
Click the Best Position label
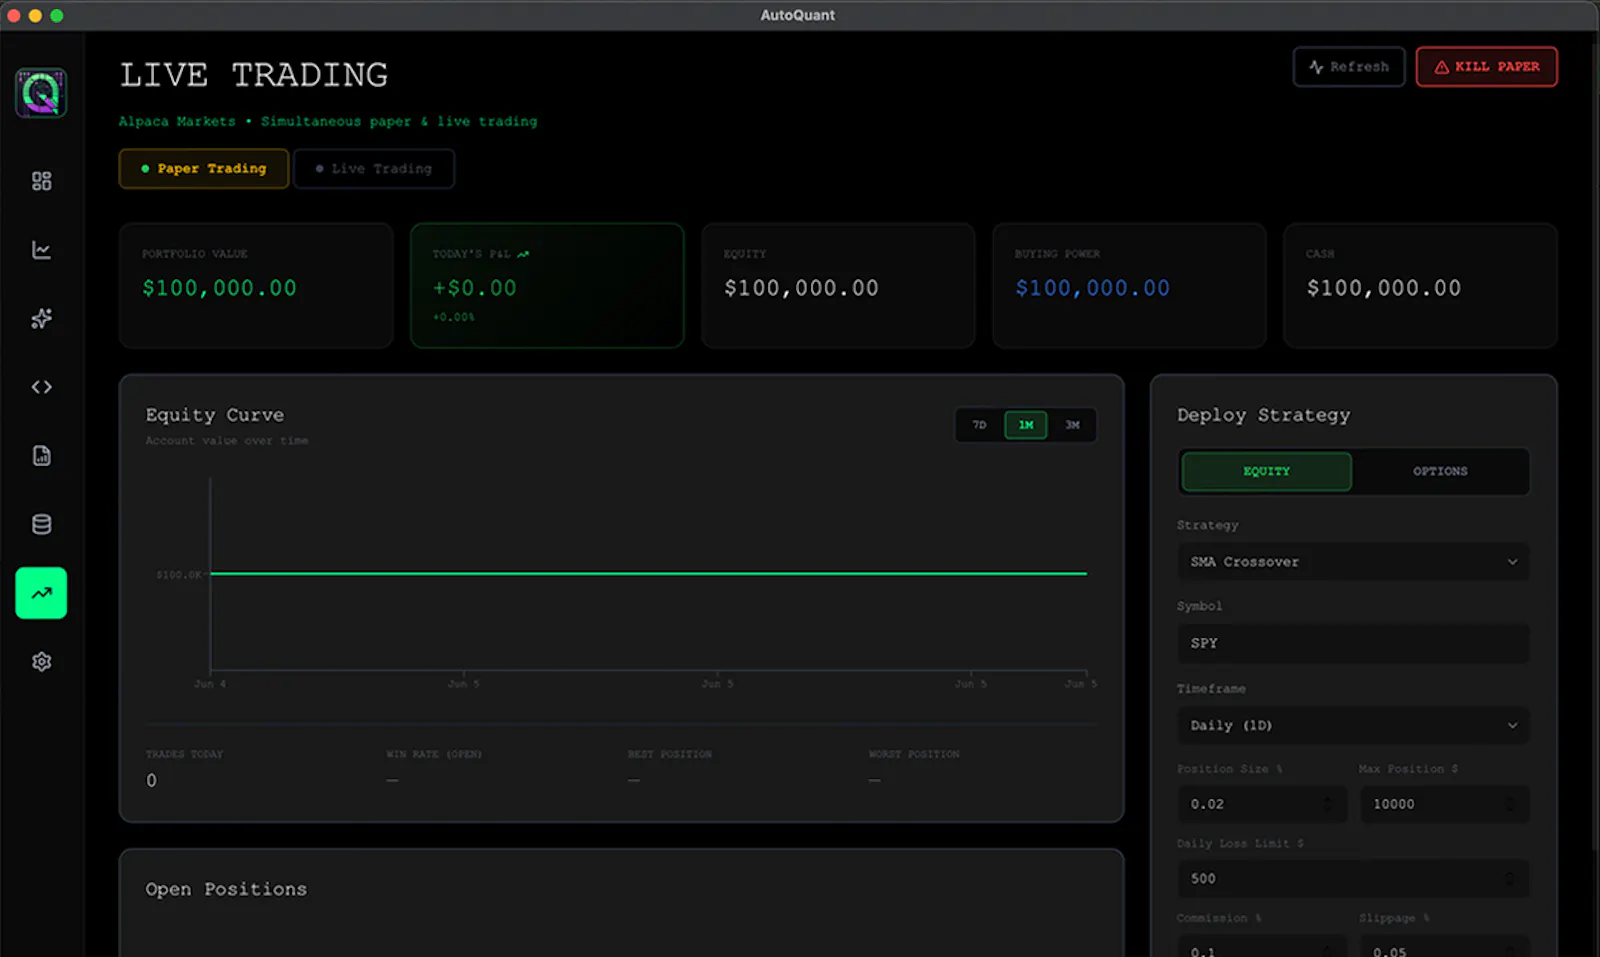(x=670, y=754)
